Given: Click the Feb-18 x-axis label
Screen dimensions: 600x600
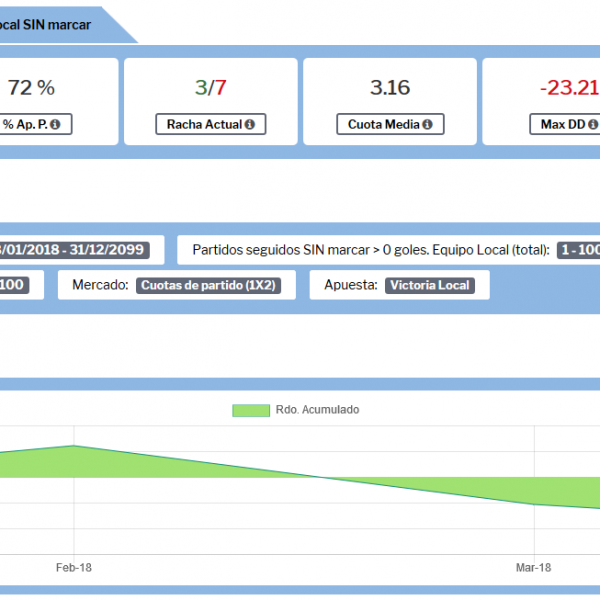Looking at the screenshot, I should (x=73, y=566).
